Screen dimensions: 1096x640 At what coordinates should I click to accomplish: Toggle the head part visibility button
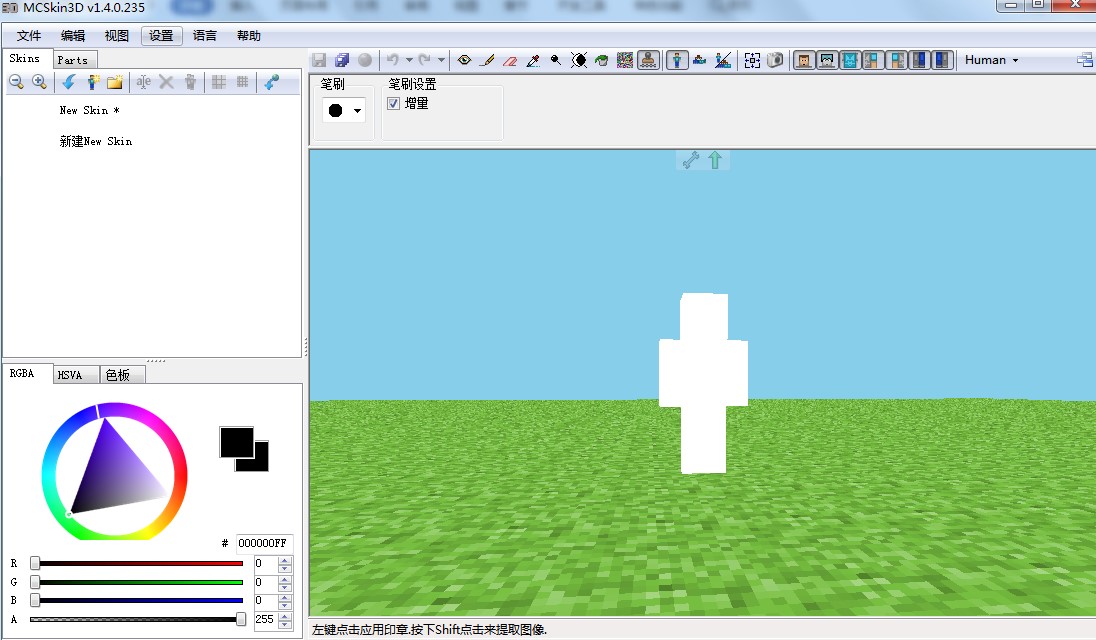[x=803, y=60]
